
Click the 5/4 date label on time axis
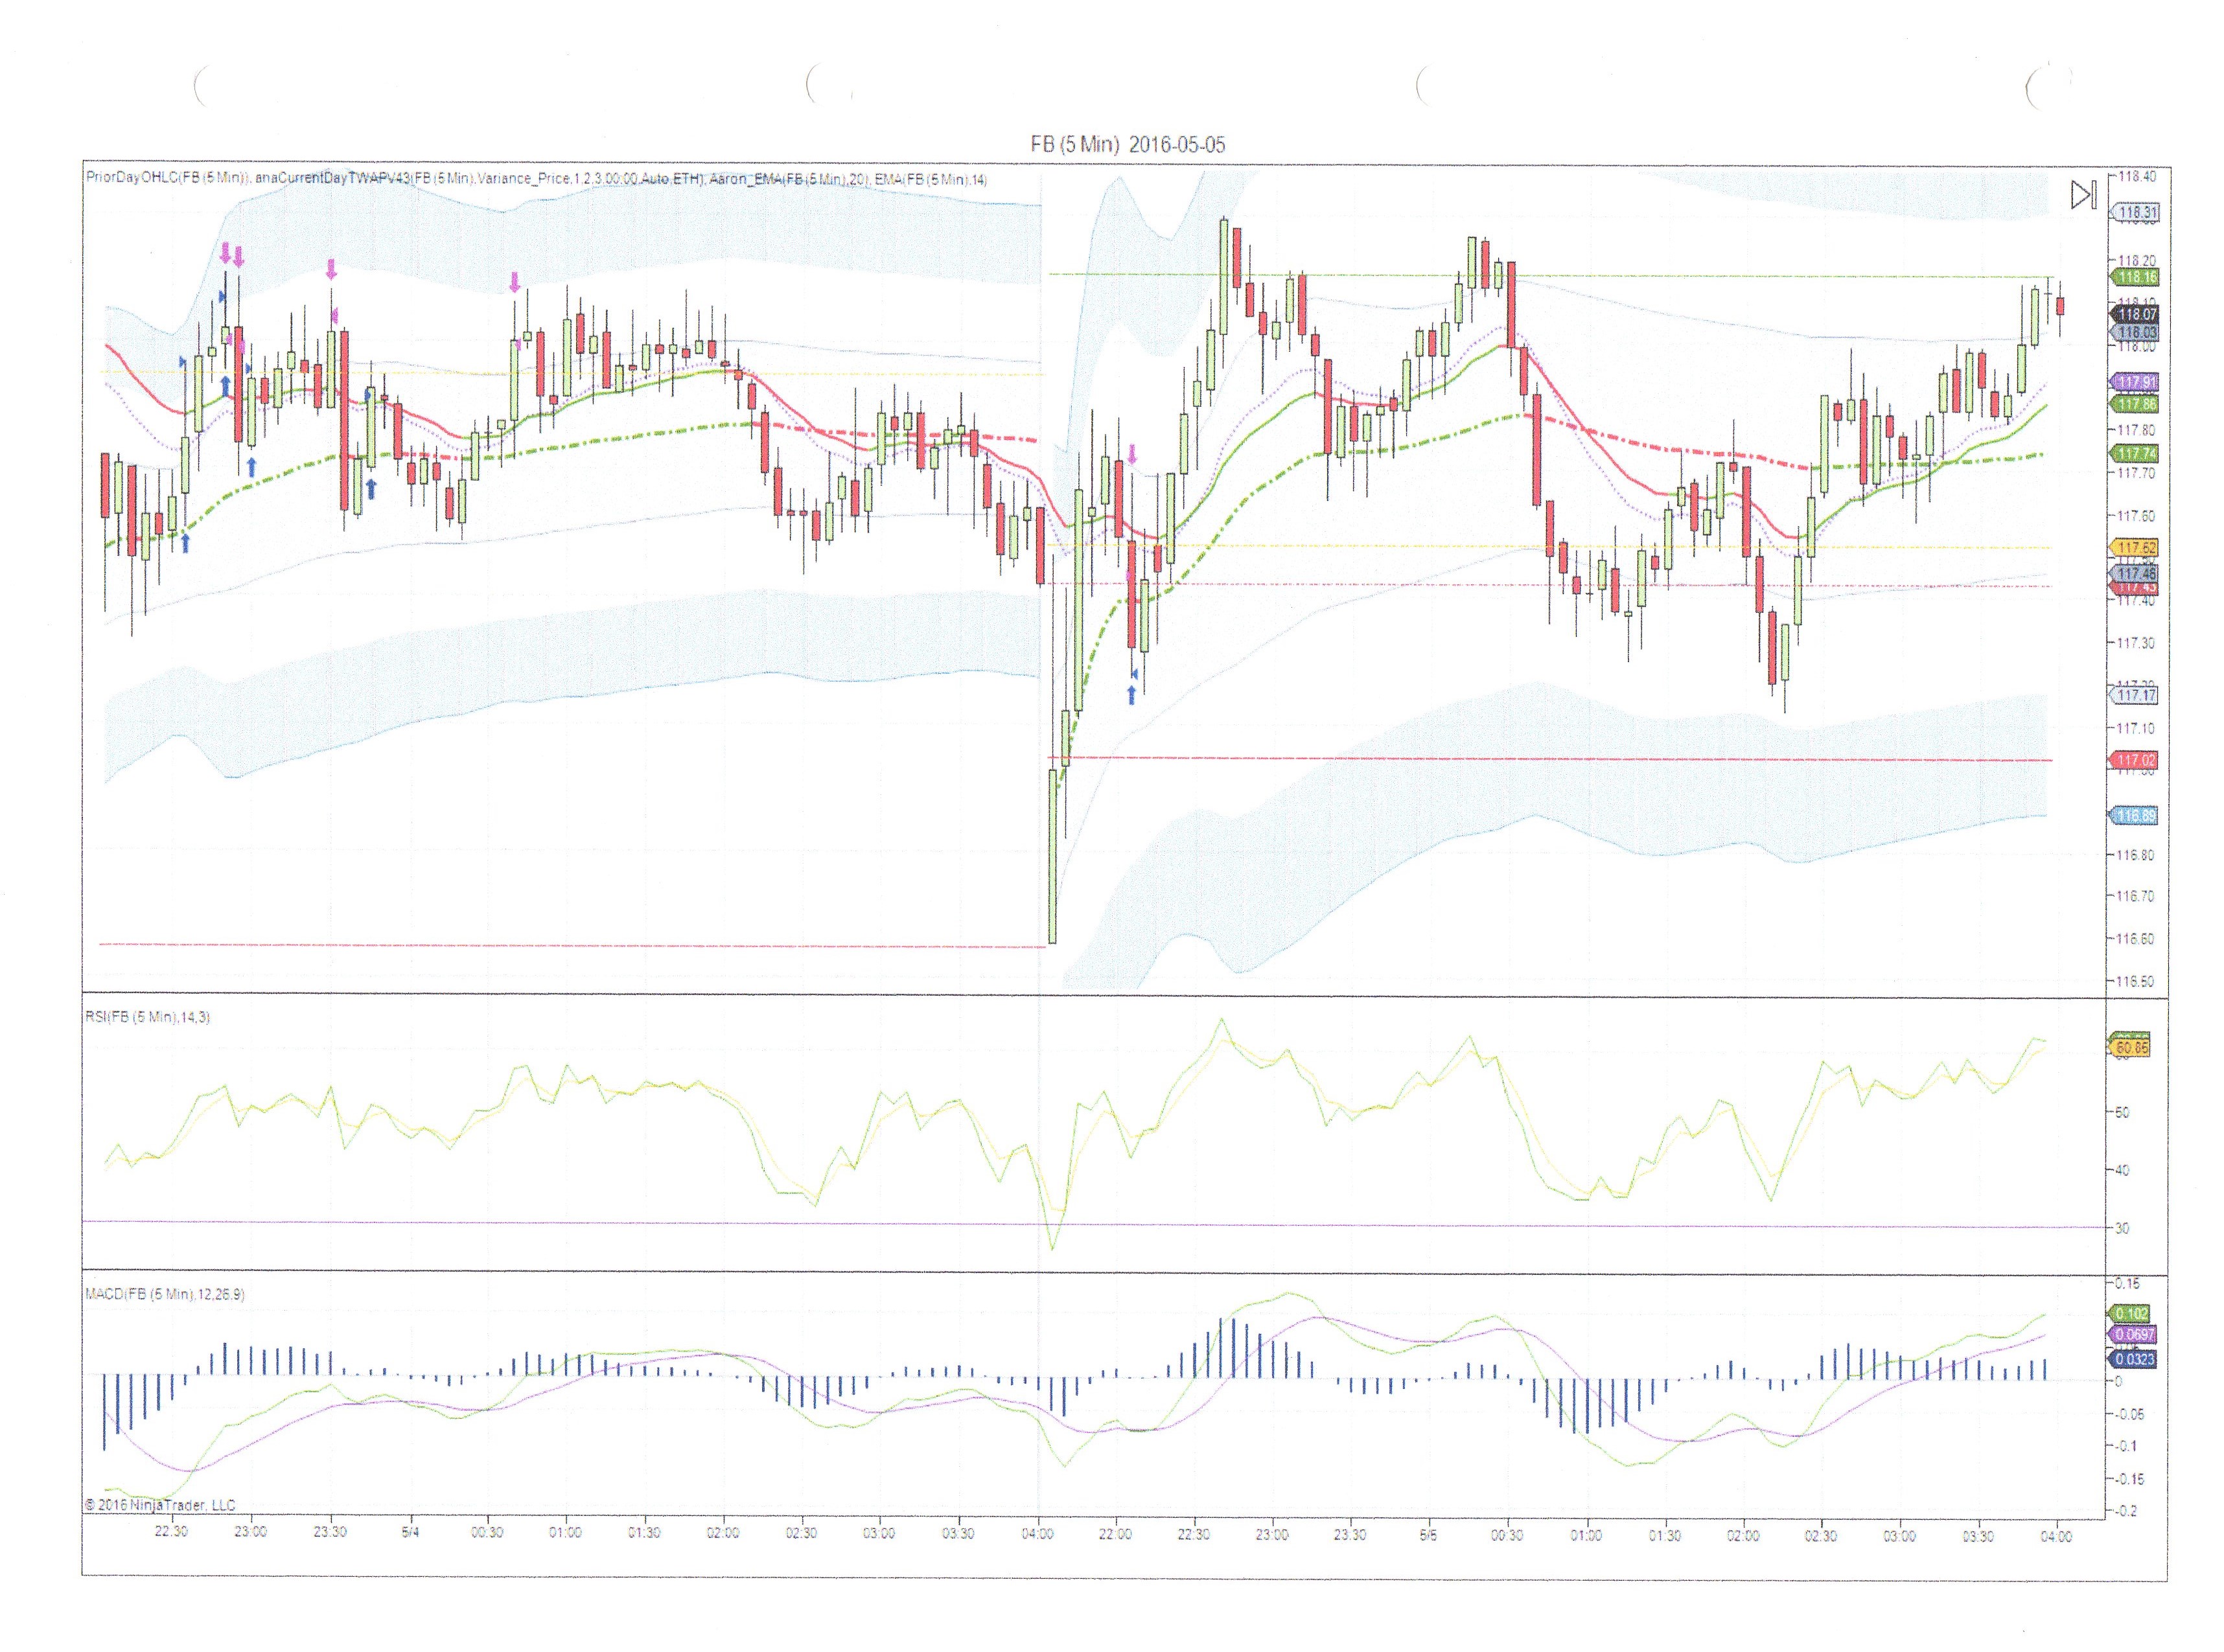(x=410, y=1533)
